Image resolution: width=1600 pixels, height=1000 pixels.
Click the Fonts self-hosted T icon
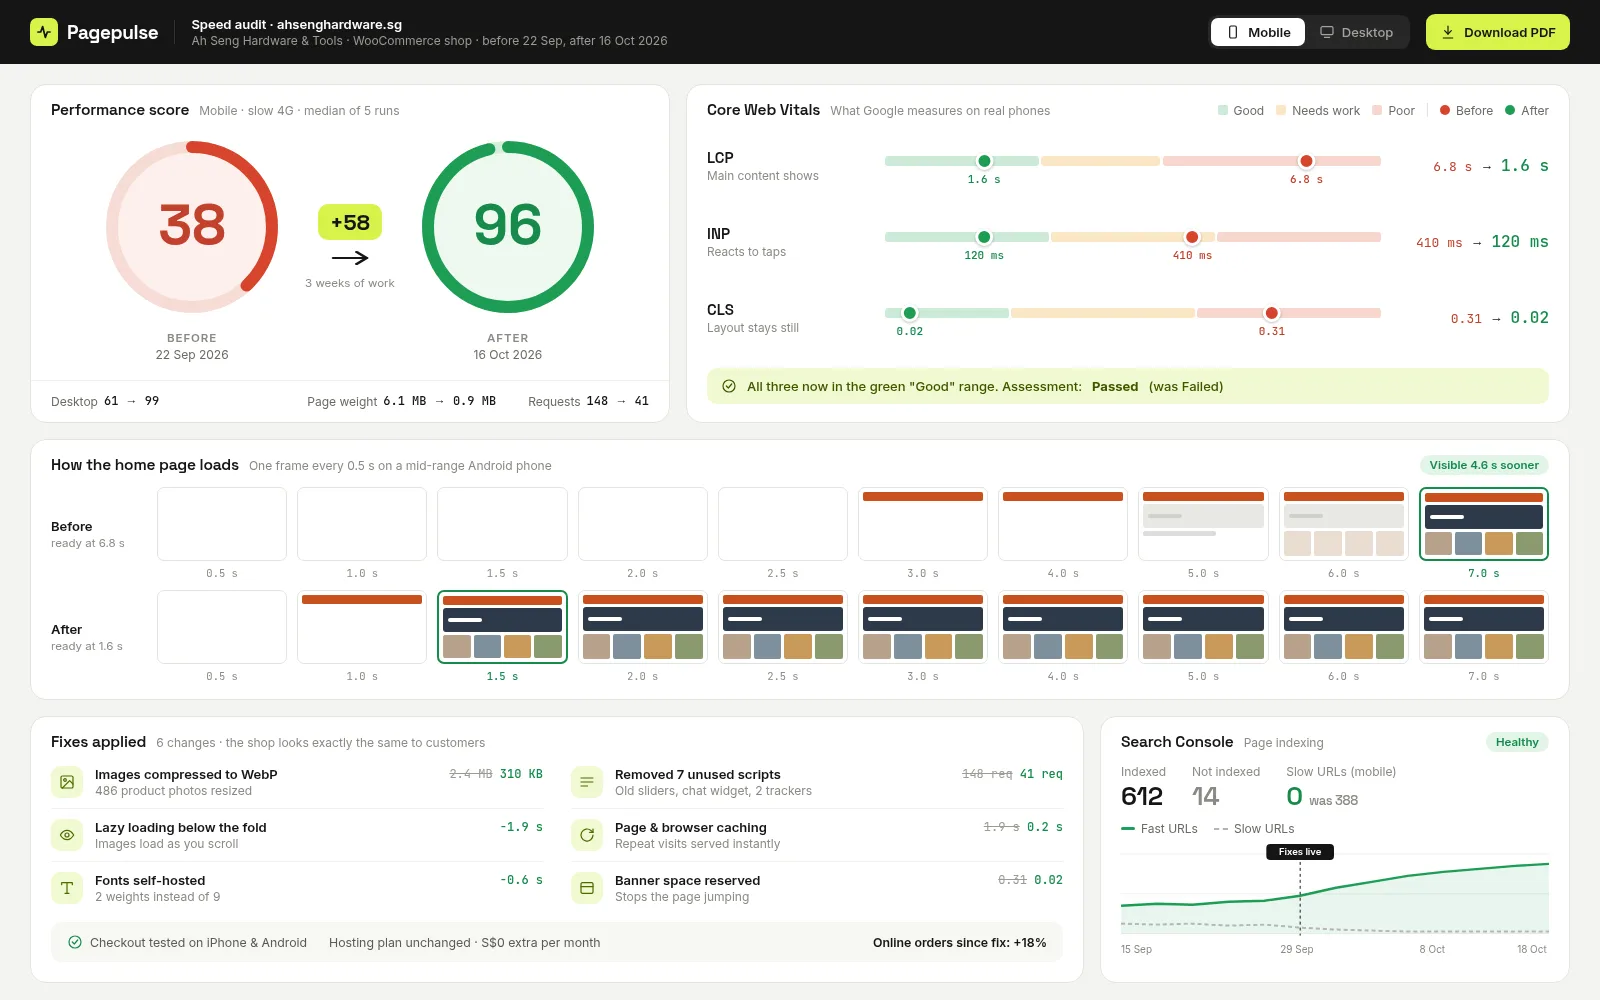(x=67, y=888)
